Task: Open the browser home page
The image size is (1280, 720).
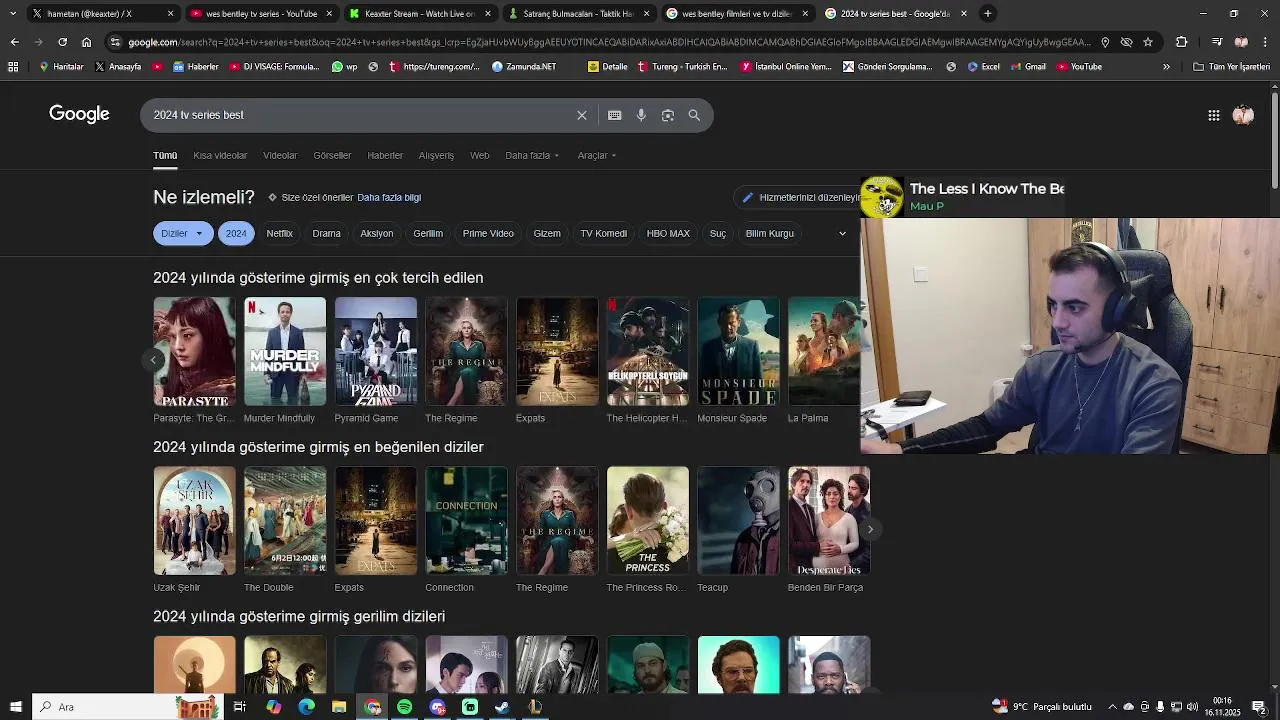Action: tap(86, 42)
